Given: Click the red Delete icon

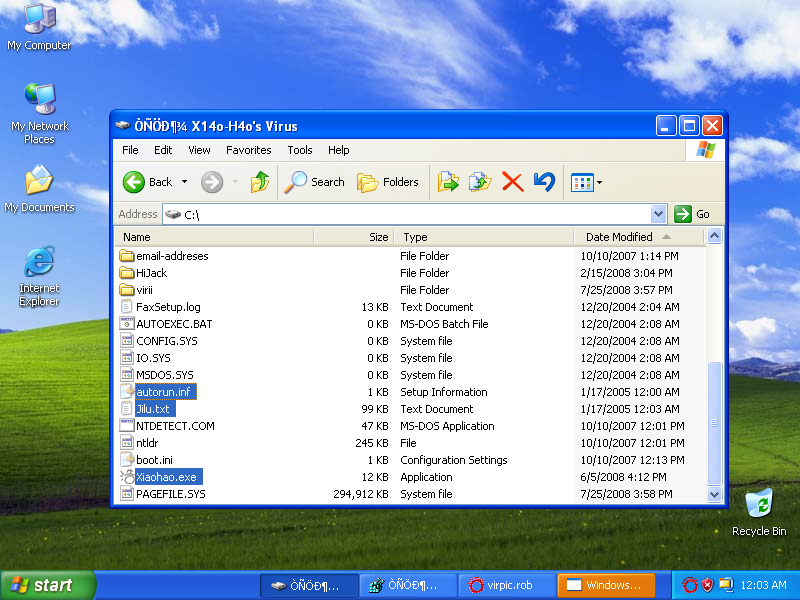Looking at the screenshot, I should [513, 182].
